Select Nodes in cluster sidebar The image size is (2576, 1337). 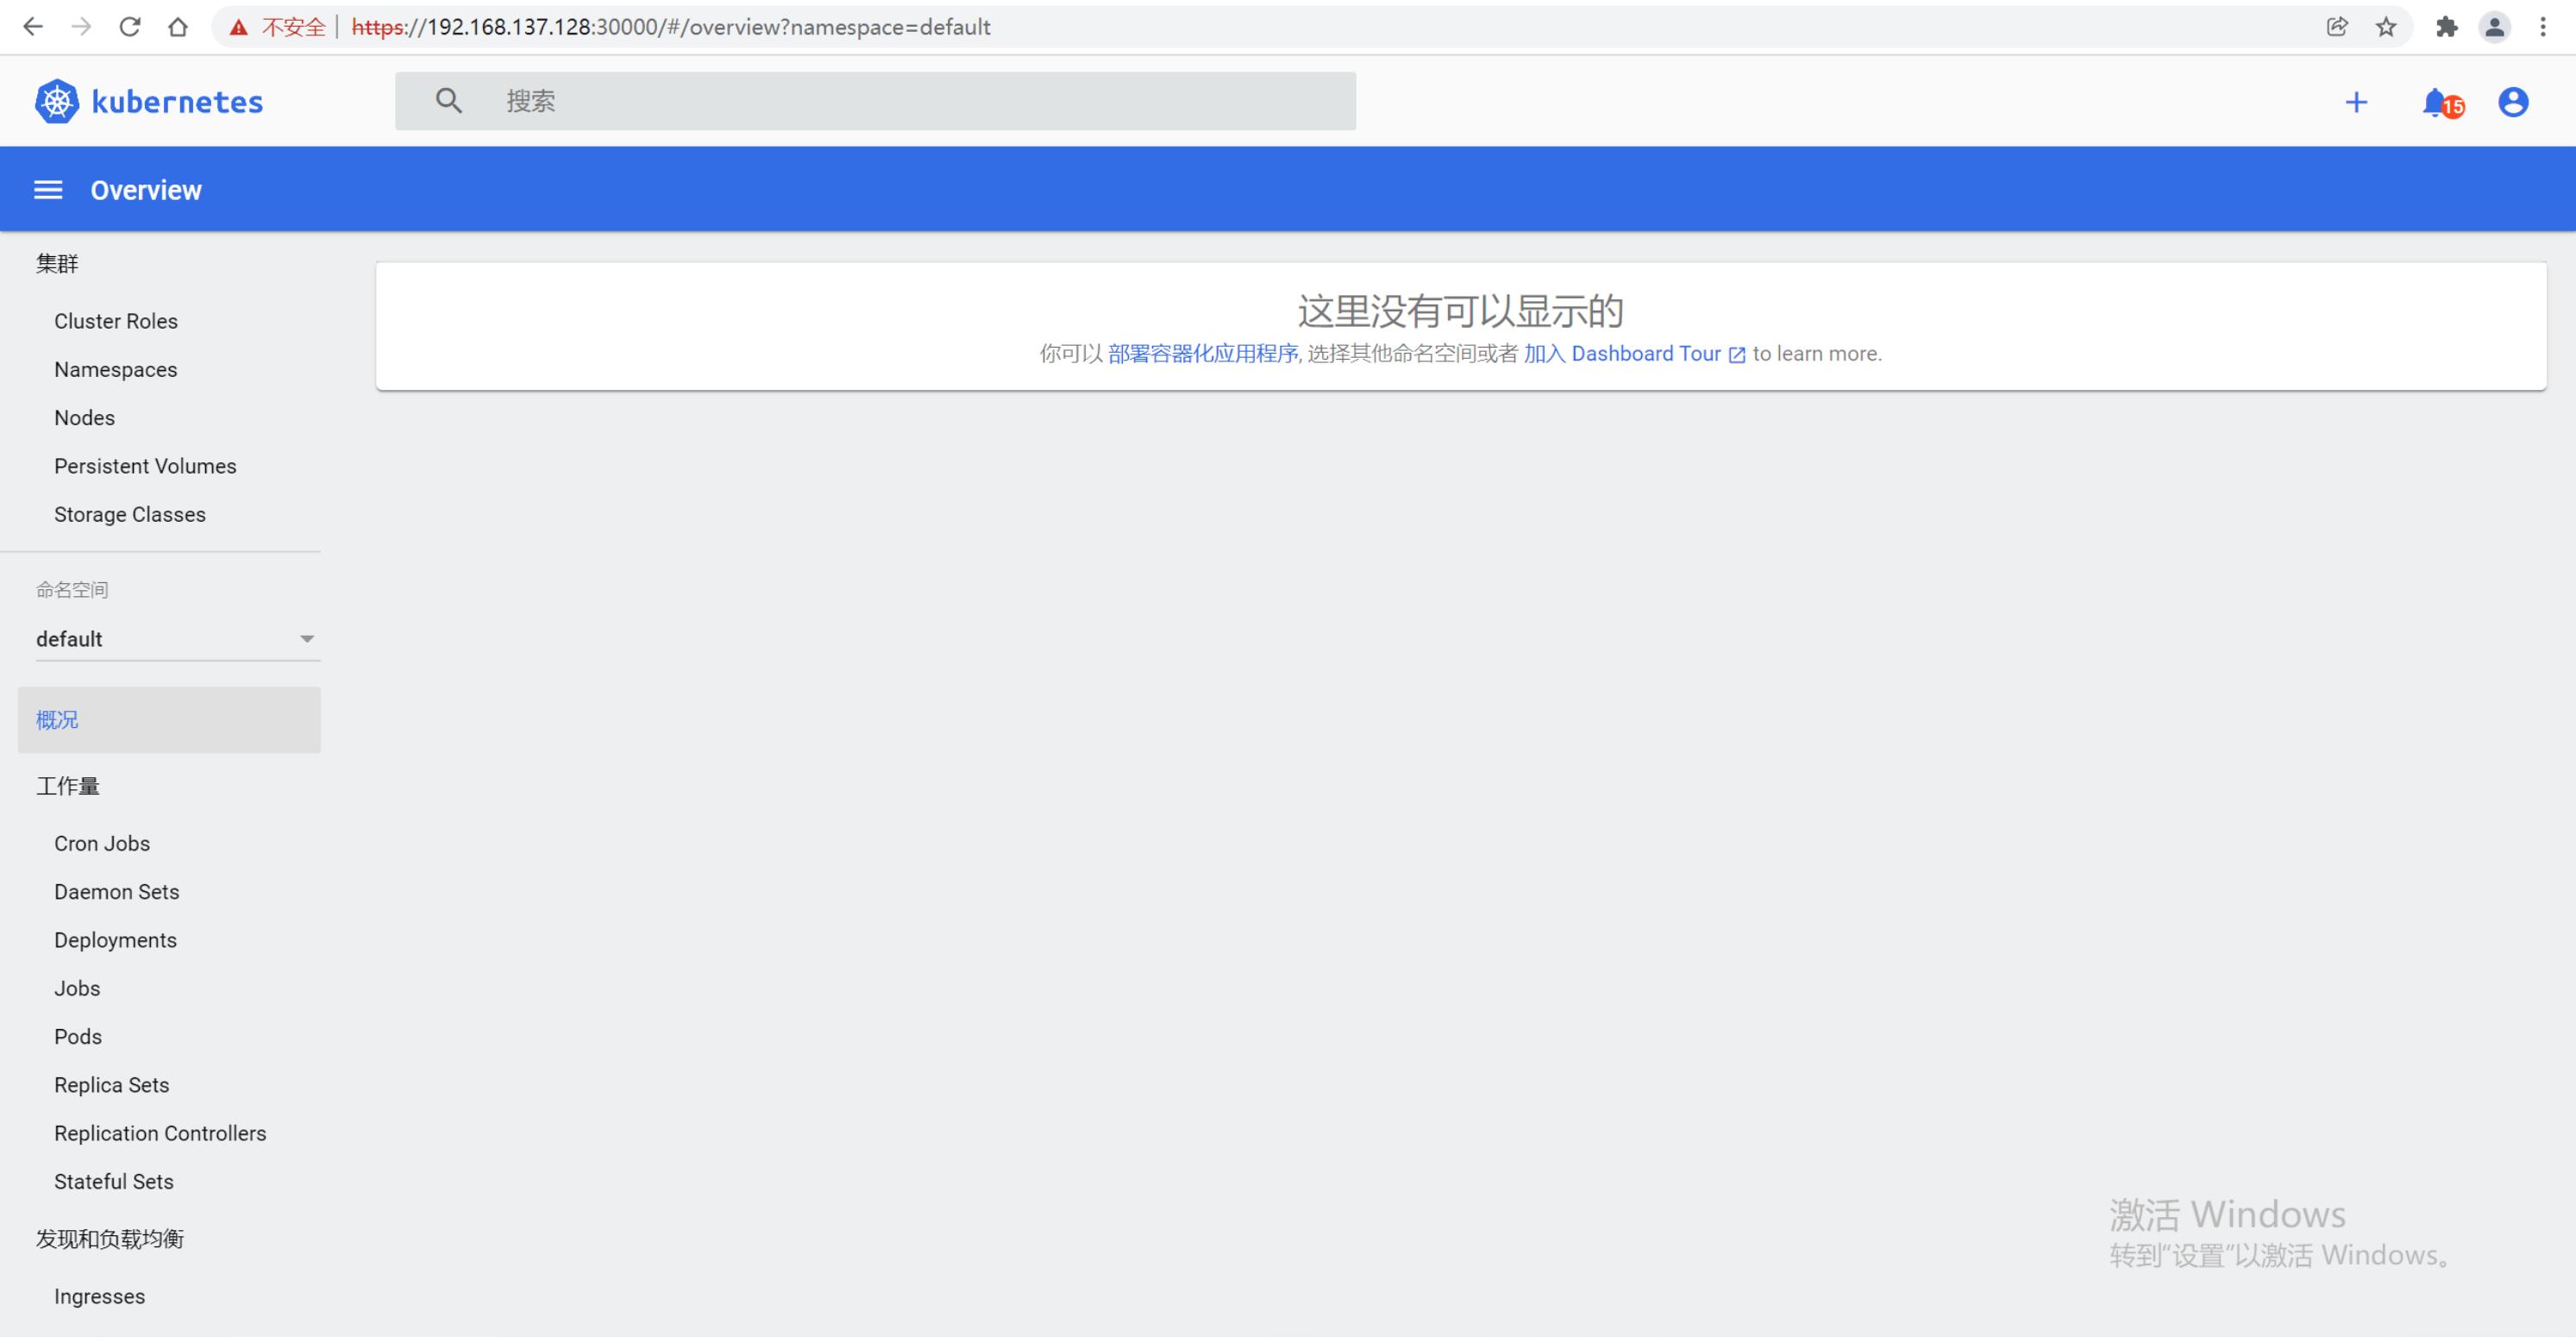(85, 417)
